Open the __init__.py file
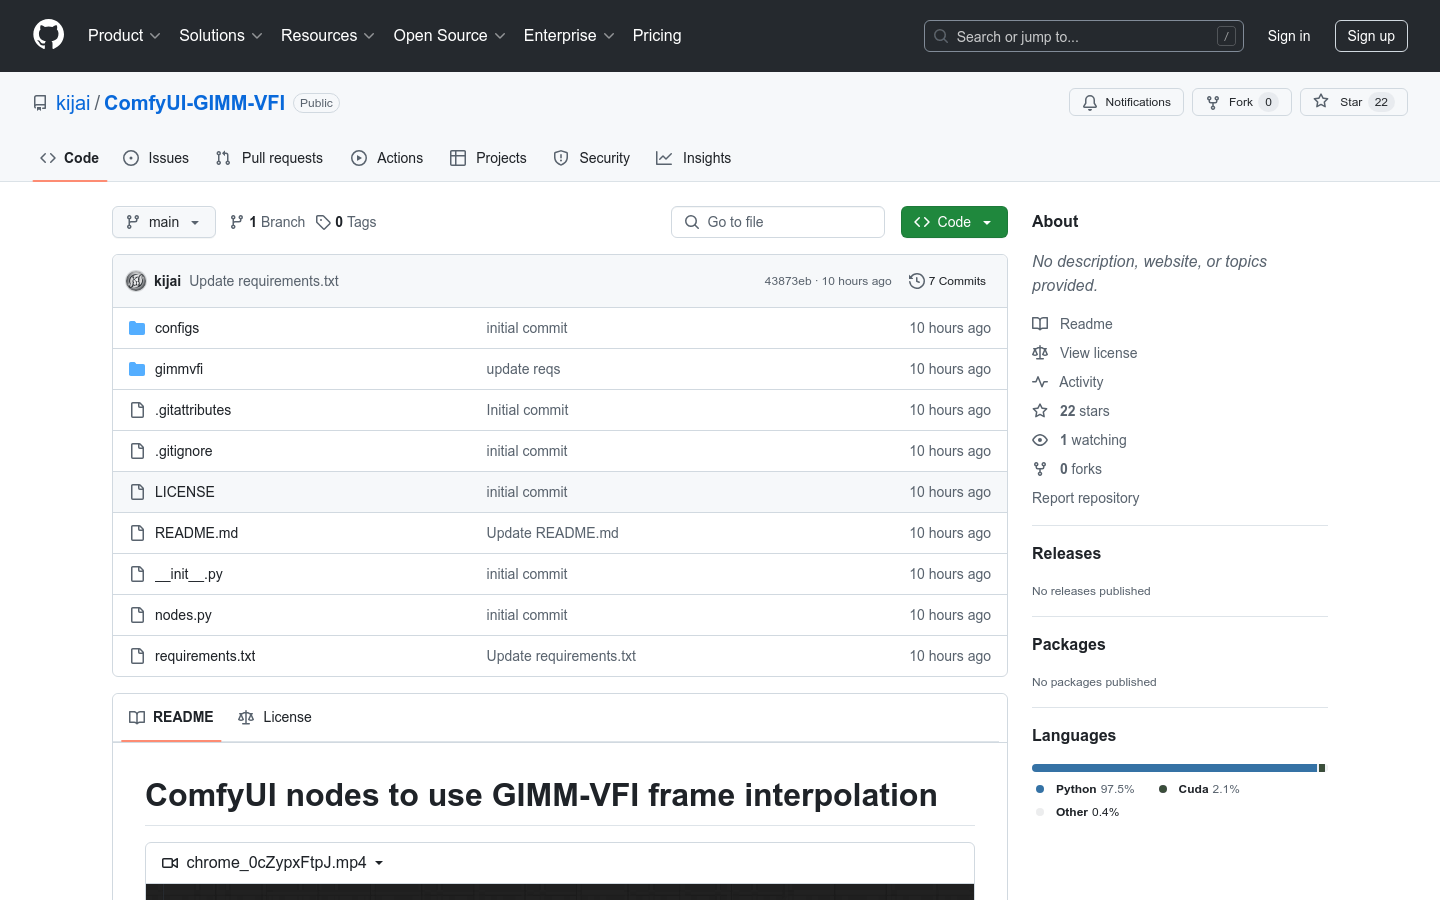Viewport: 1440px width, 900px height. (x=188, y=574)
